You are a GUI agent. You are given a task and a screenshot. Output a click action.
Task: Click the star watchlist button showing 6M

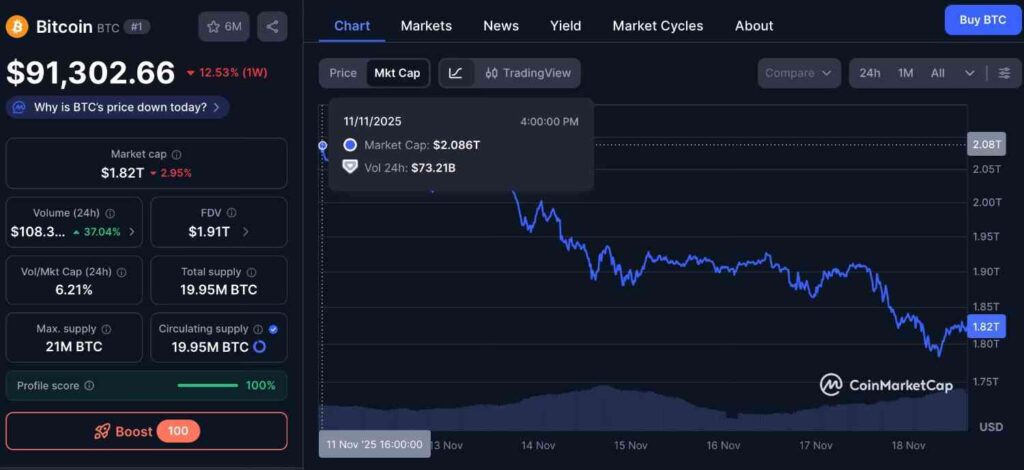[x=224, y=27]
